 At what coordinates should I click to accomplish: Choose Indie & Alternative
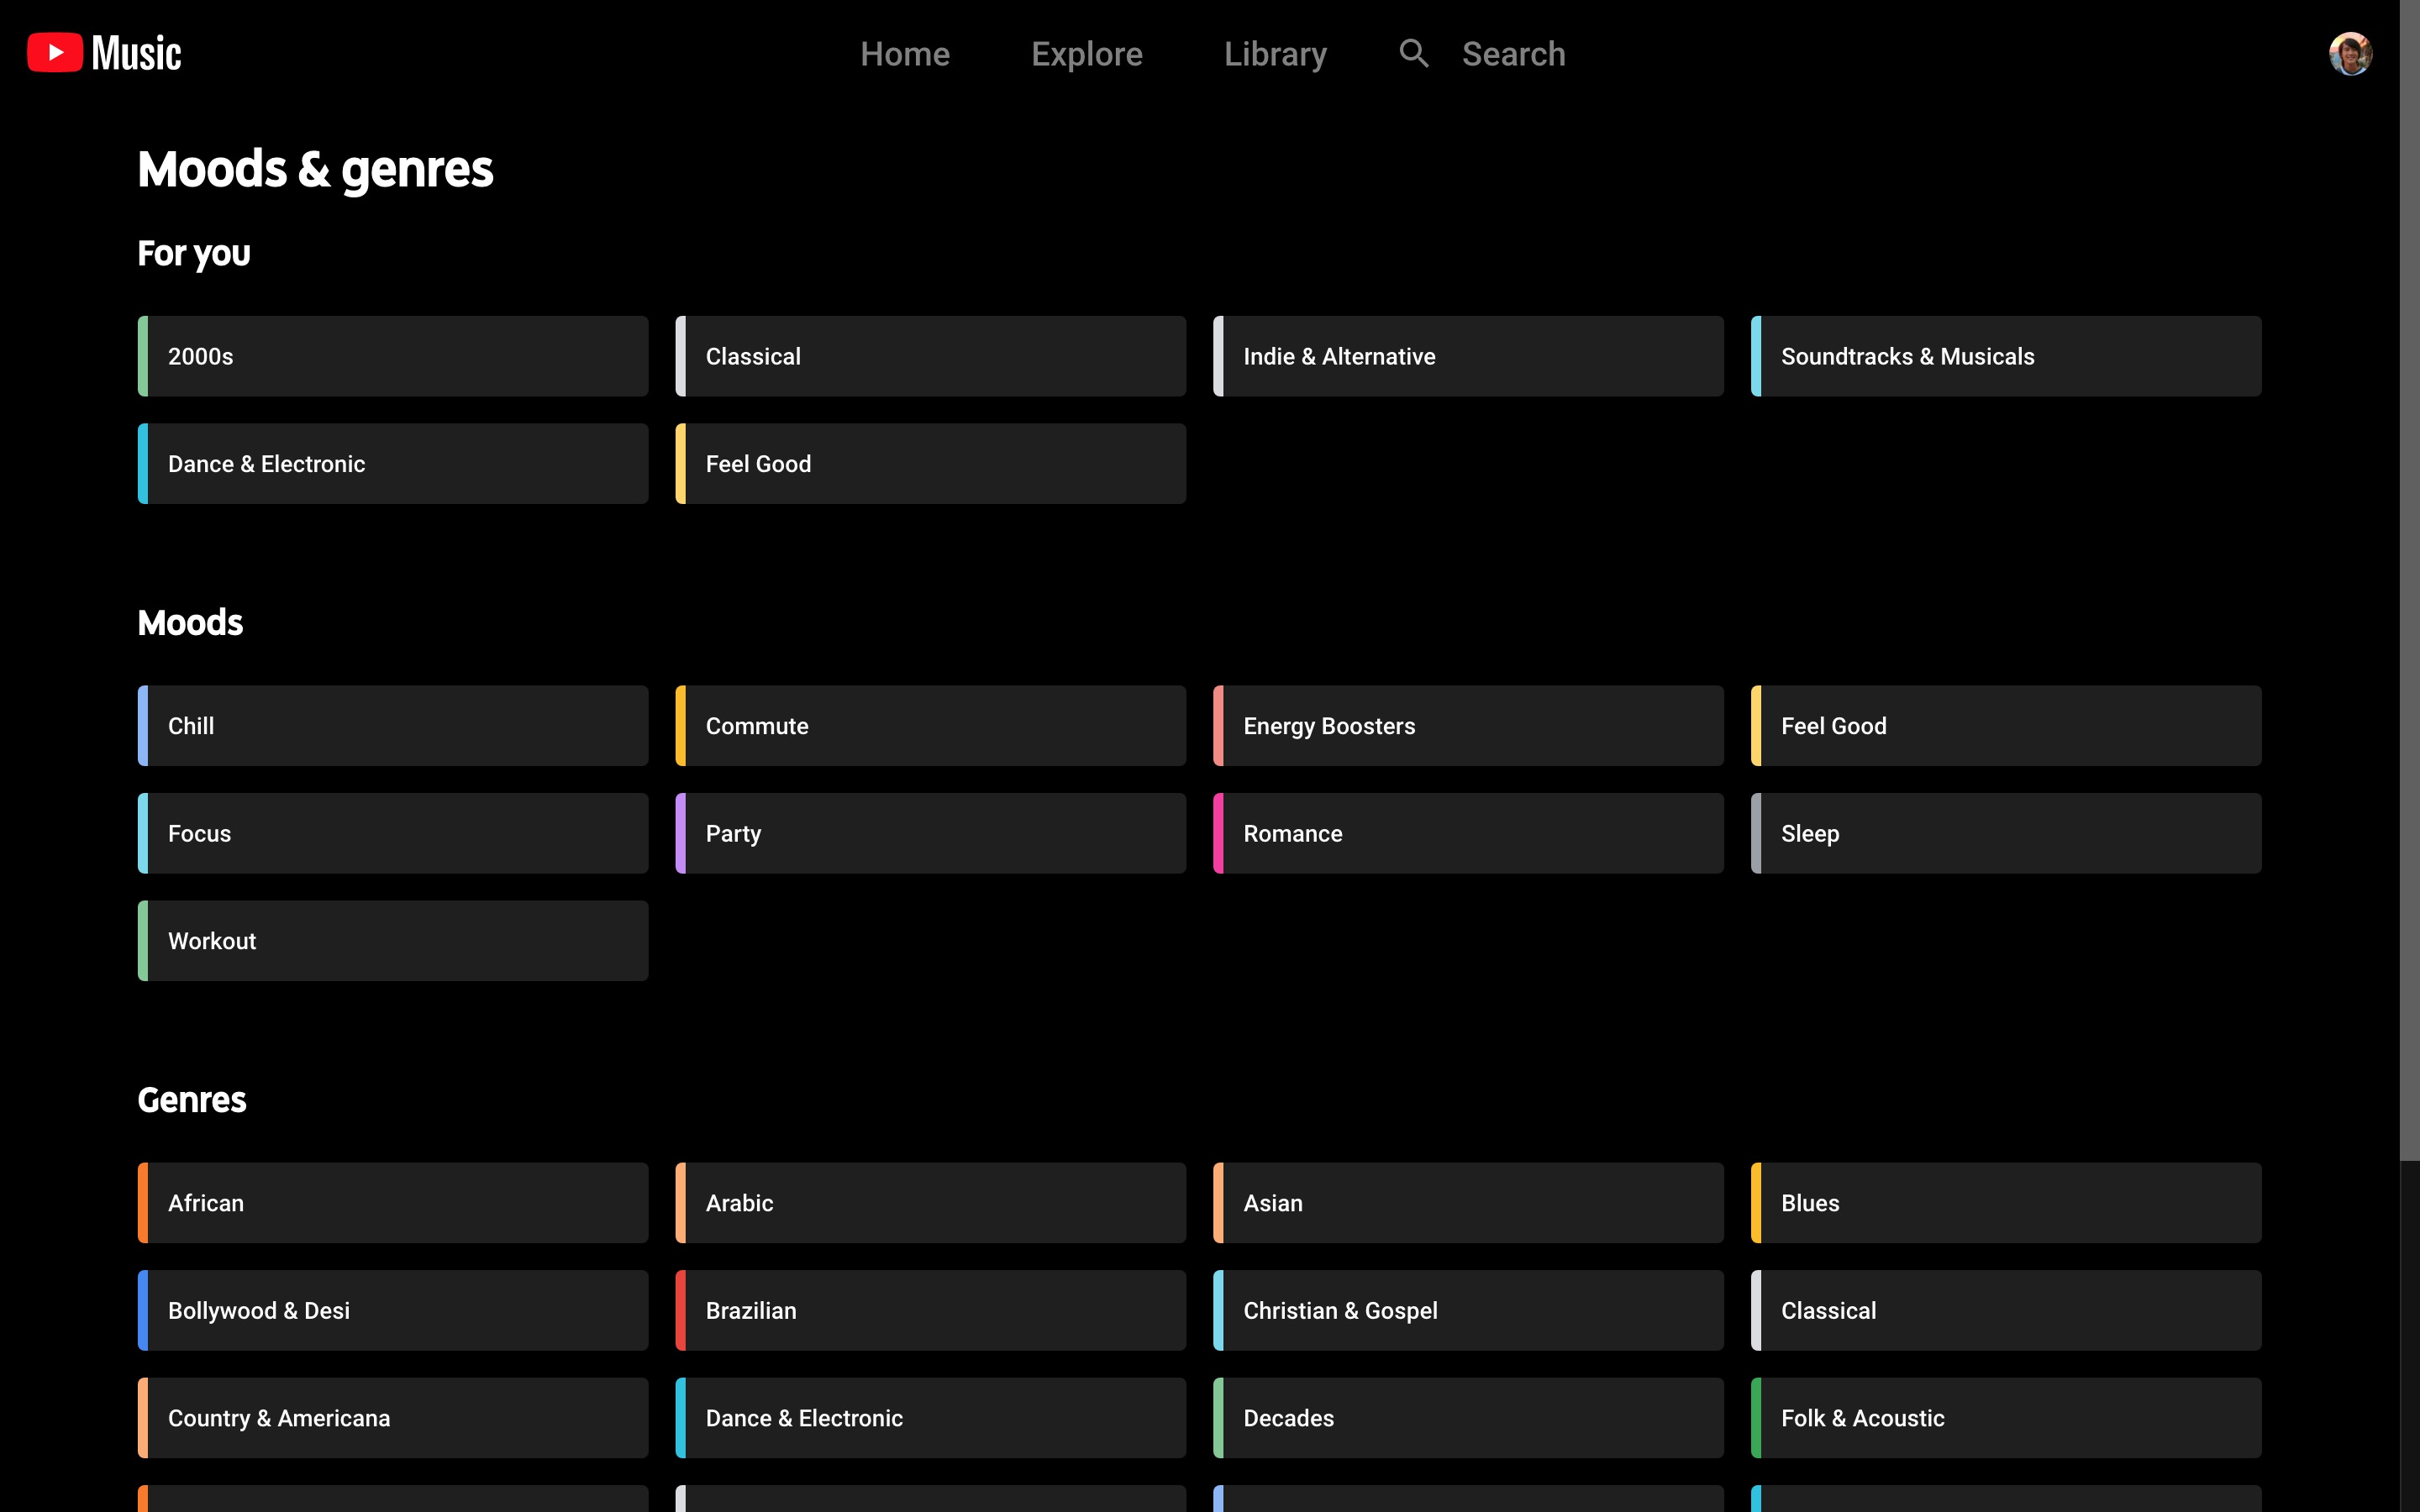(x=1467, y=355)
